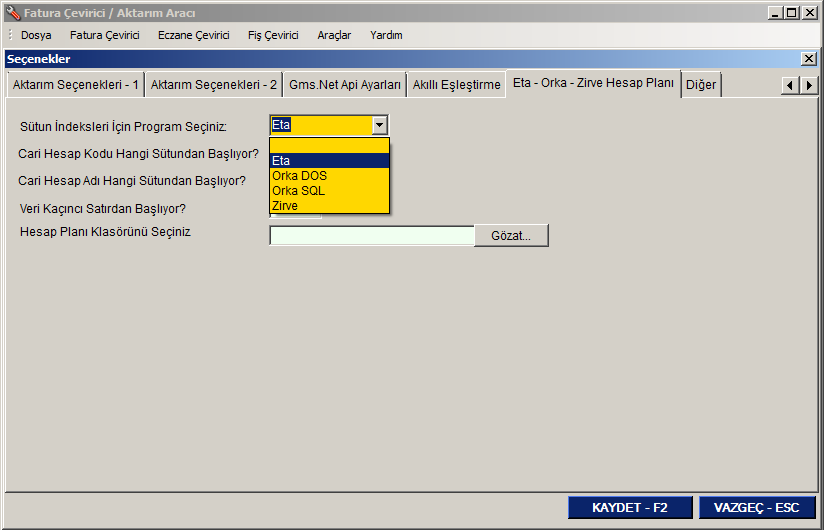Close the Seçenekler panel
The image size is (824, 530).
pyautogui.click(x=809, y=59)
